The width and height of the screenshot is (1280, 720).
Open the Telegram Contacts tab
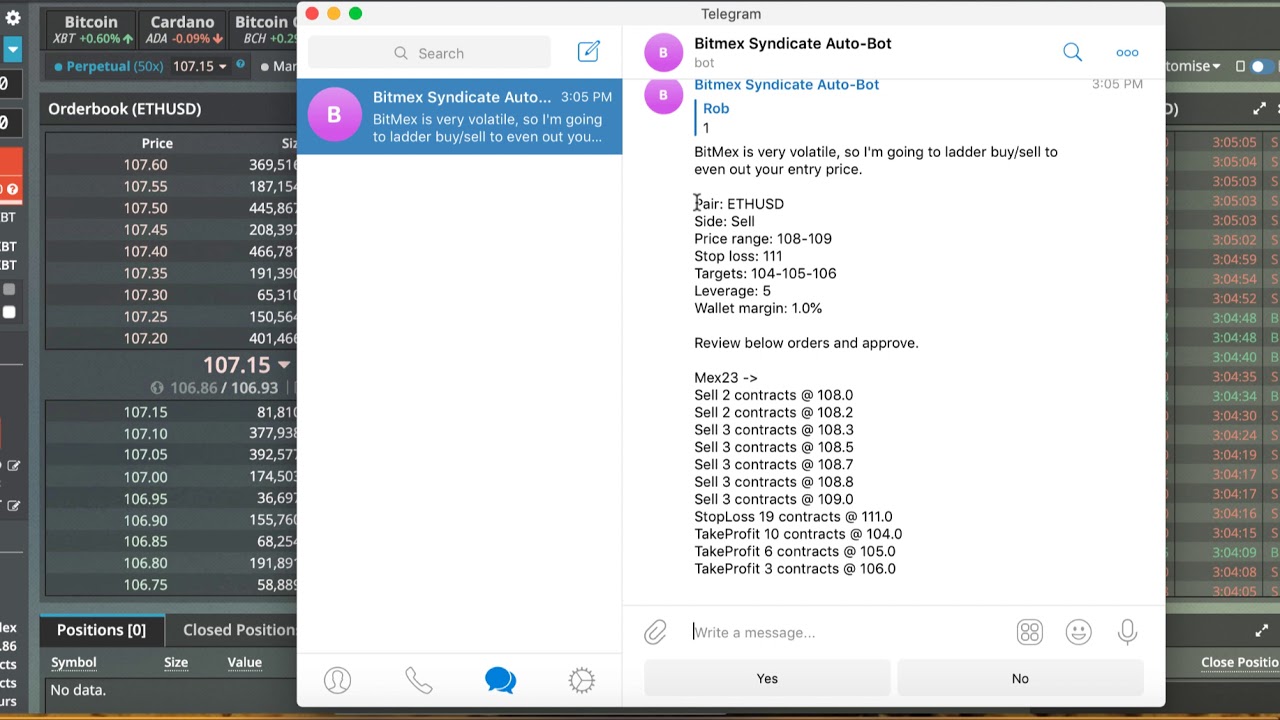coord(337,681)
